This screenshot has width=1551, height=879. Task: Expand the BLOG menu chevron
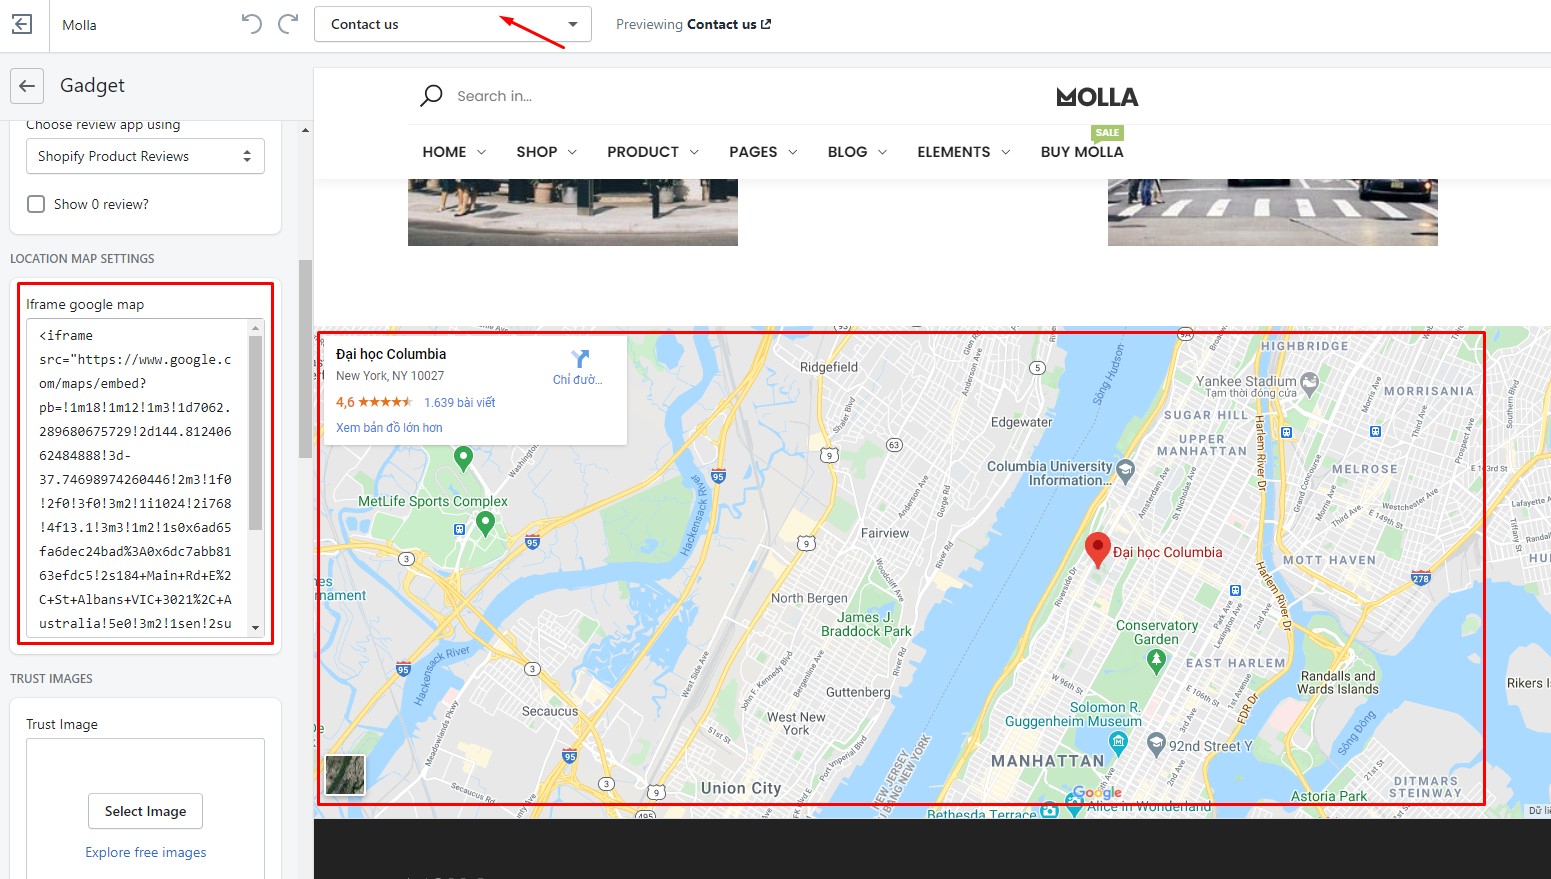882,152
